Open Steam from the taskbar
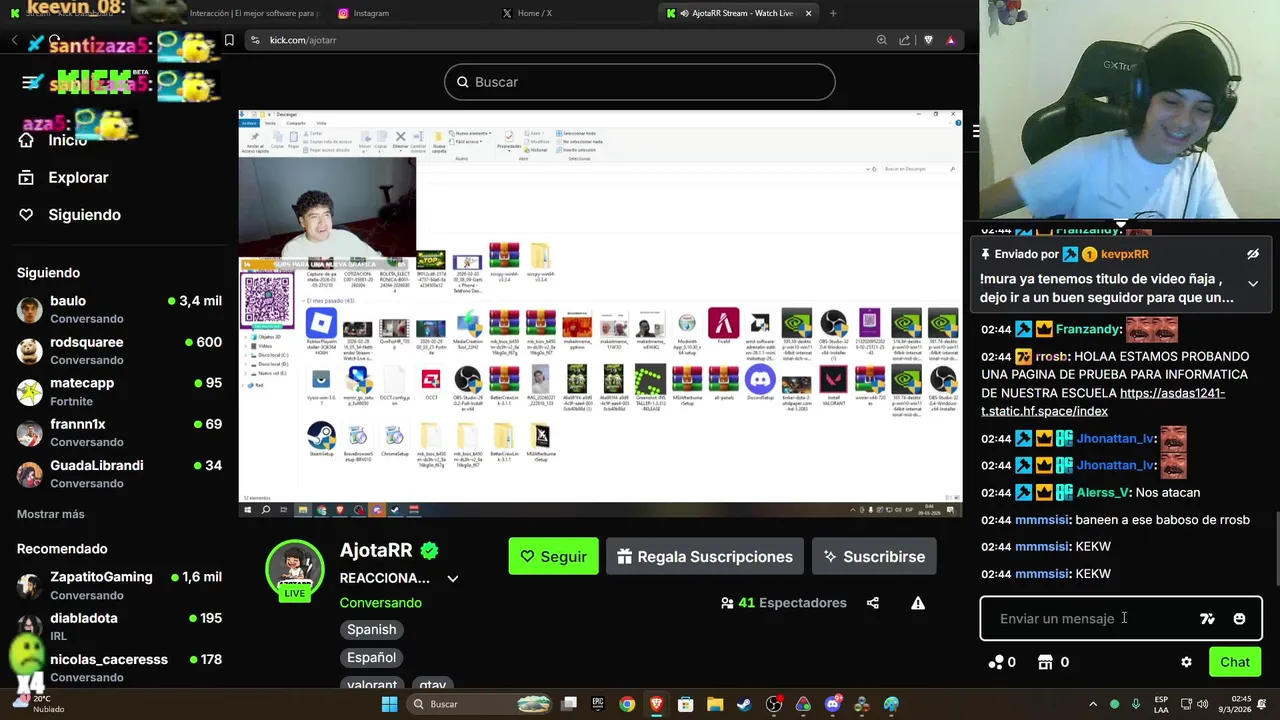Image resolution: width=1280 pixels, height=720 pixels. click(744, 704)
